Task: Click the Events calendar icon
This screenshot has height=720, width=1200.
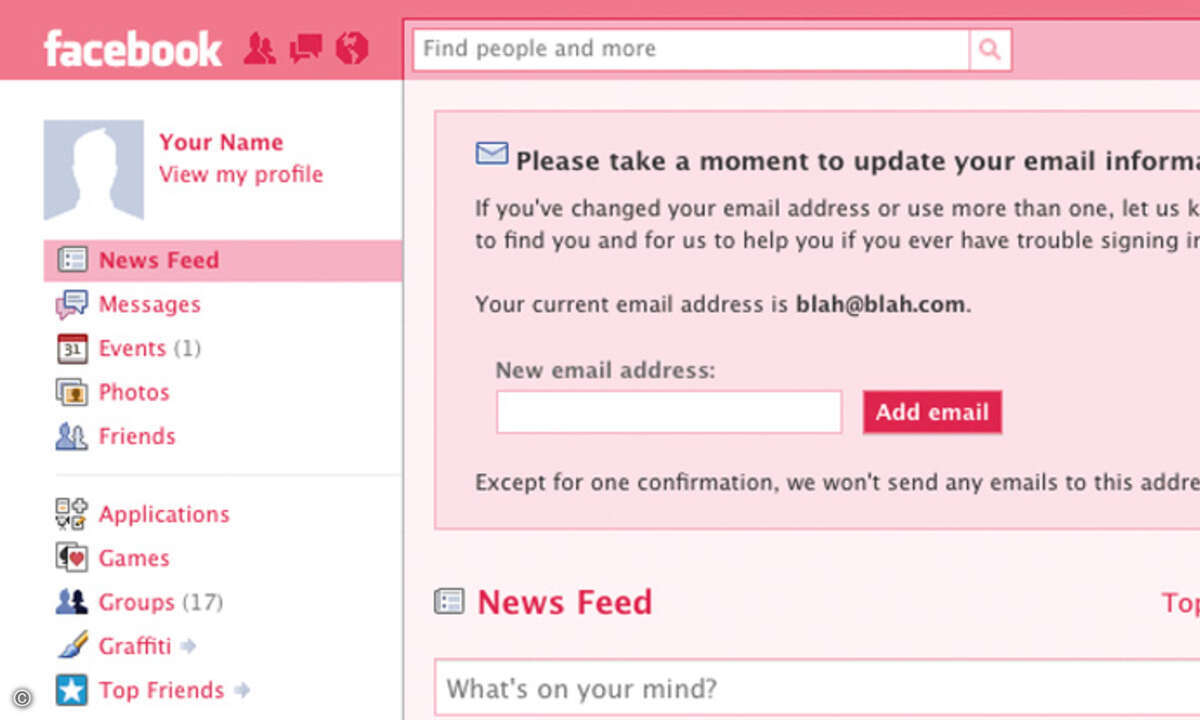Action: coord(72,348)
